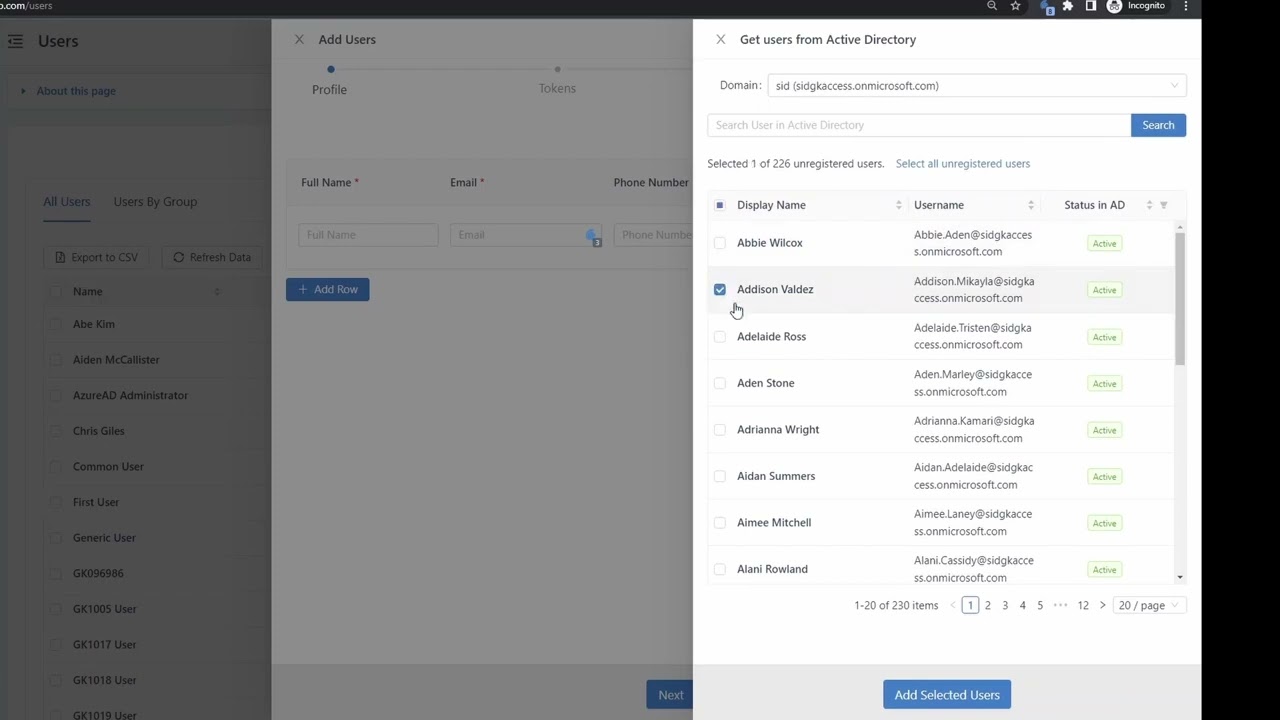Viewport: 1280px width, 720px height.
Task: Tick the Aden Stone checkbox
Action: 720,383
